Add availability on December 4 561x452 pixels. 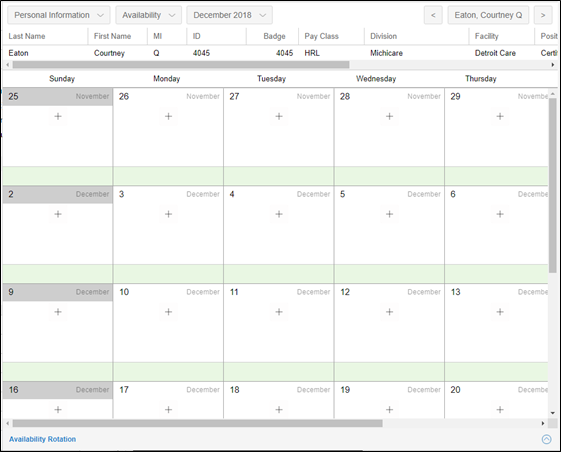click(279, 214)
